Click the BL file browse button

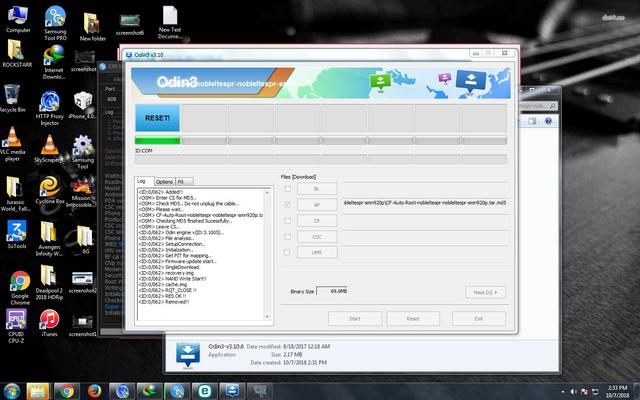317,189
